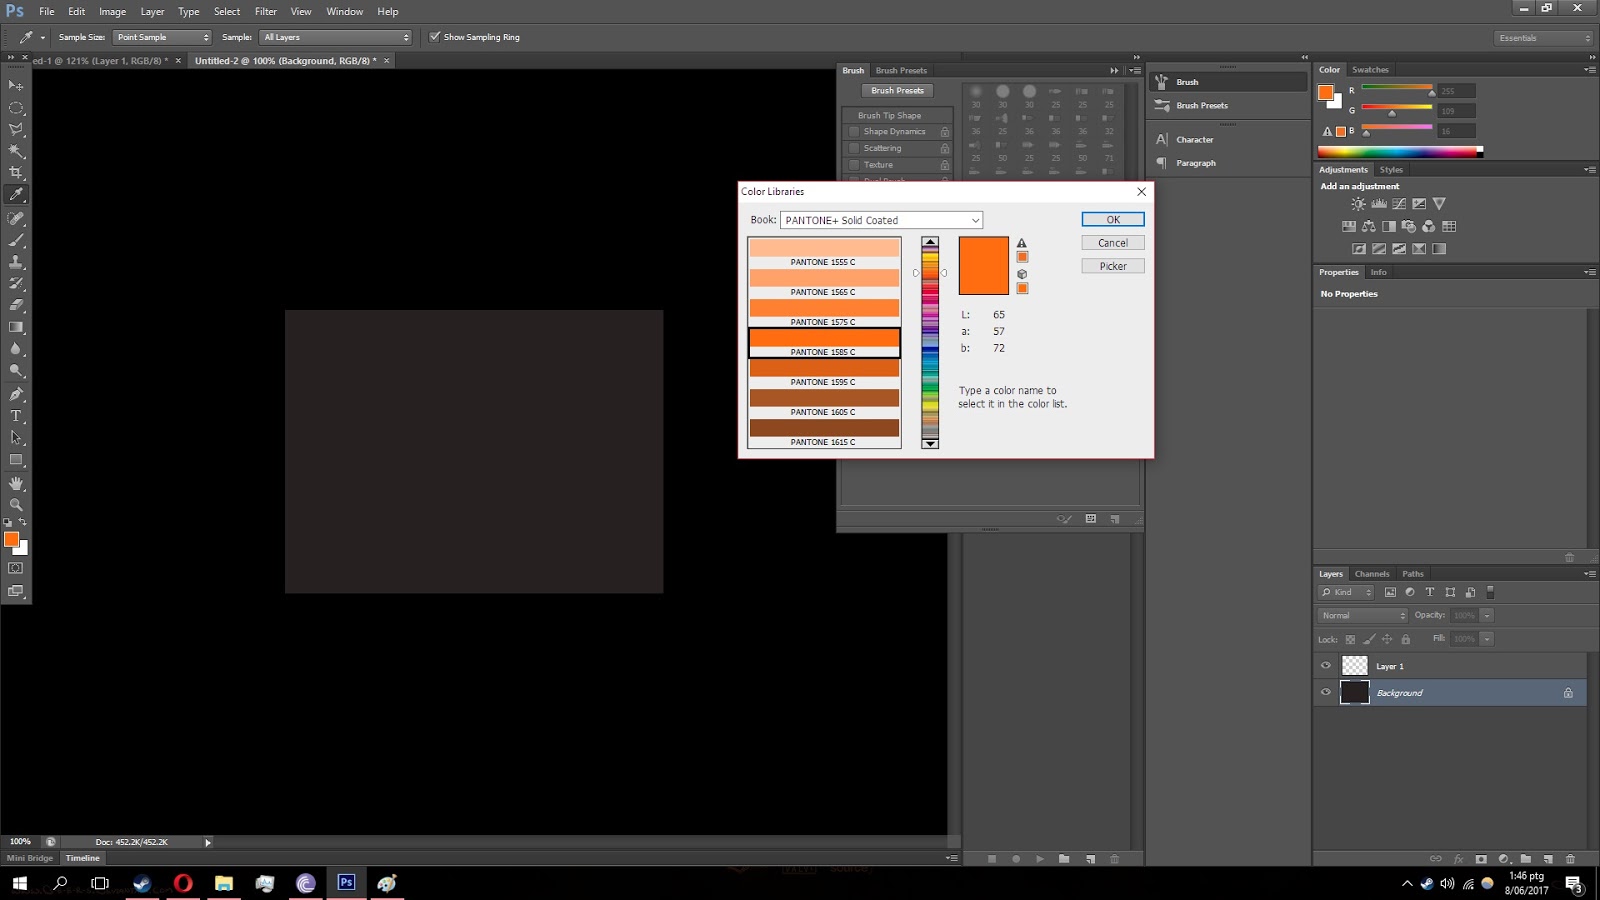Delete layer using trash icon in Layers panel

(x=1570, y=859)
